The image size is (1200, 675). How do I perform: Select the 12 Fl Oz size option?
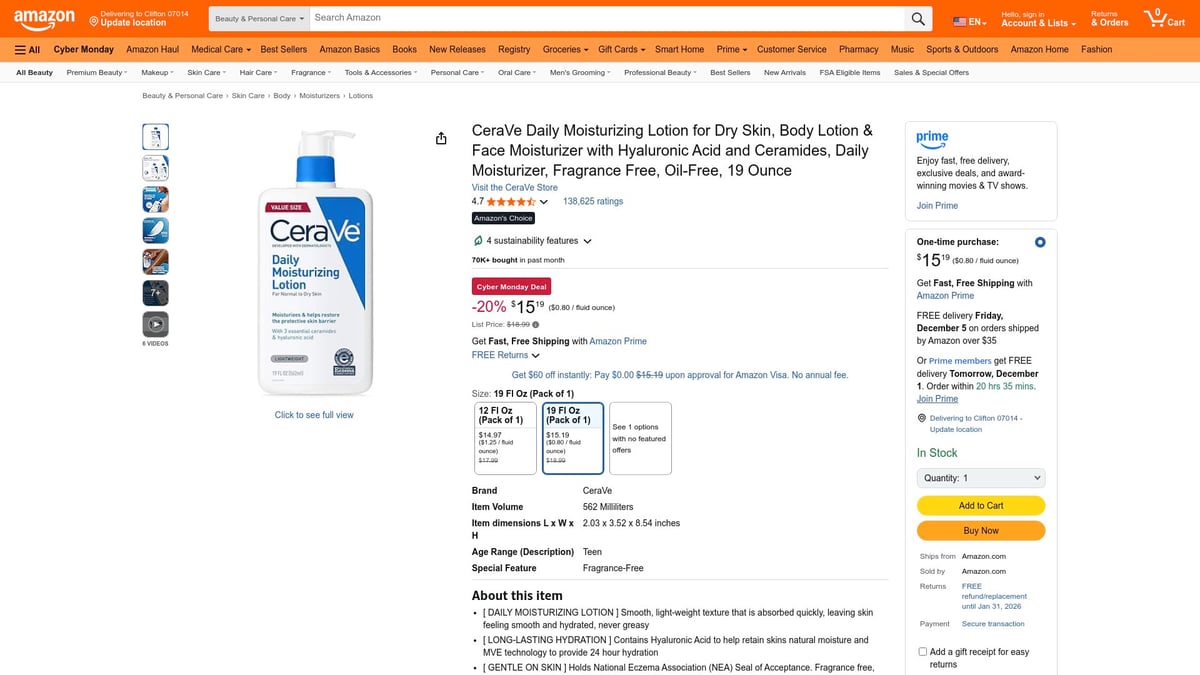(505, 437)
